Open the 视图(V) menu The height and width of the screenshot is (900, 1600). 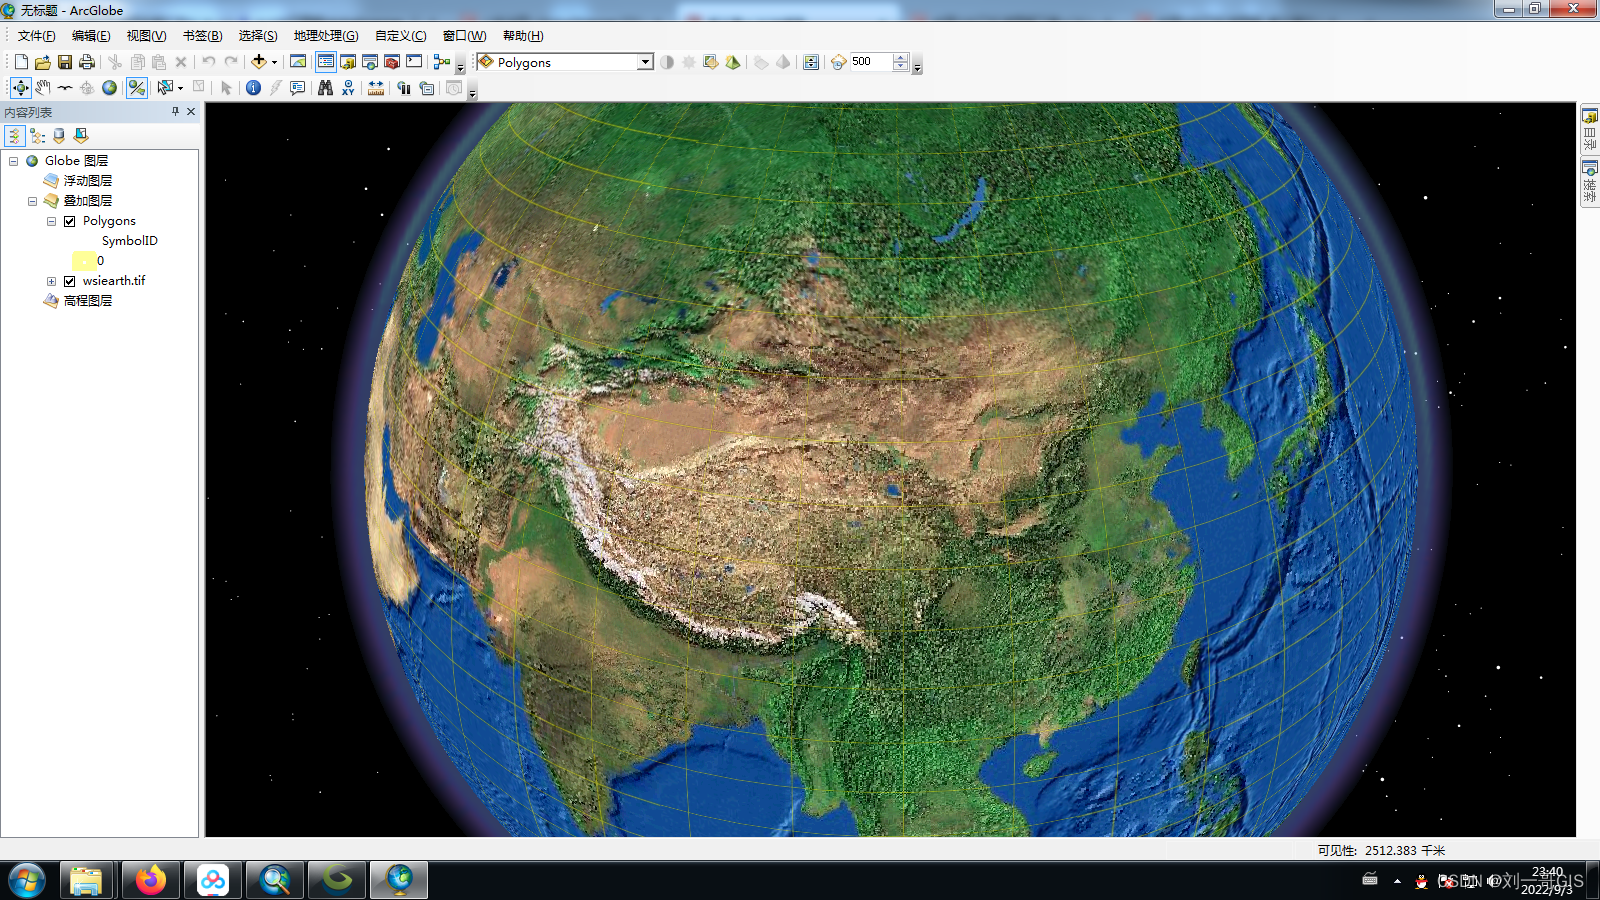click(x=146, y=36)
